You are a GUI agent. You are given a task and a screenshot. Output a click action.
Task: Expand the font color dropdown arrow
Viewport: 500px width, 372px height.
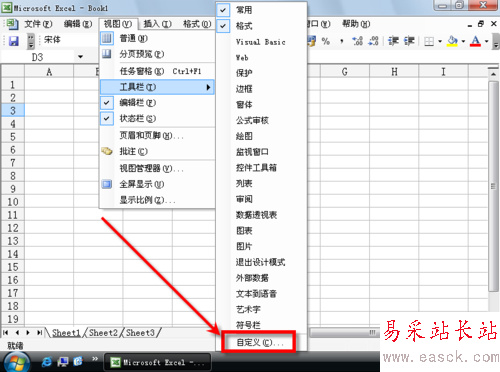point(486,41)
